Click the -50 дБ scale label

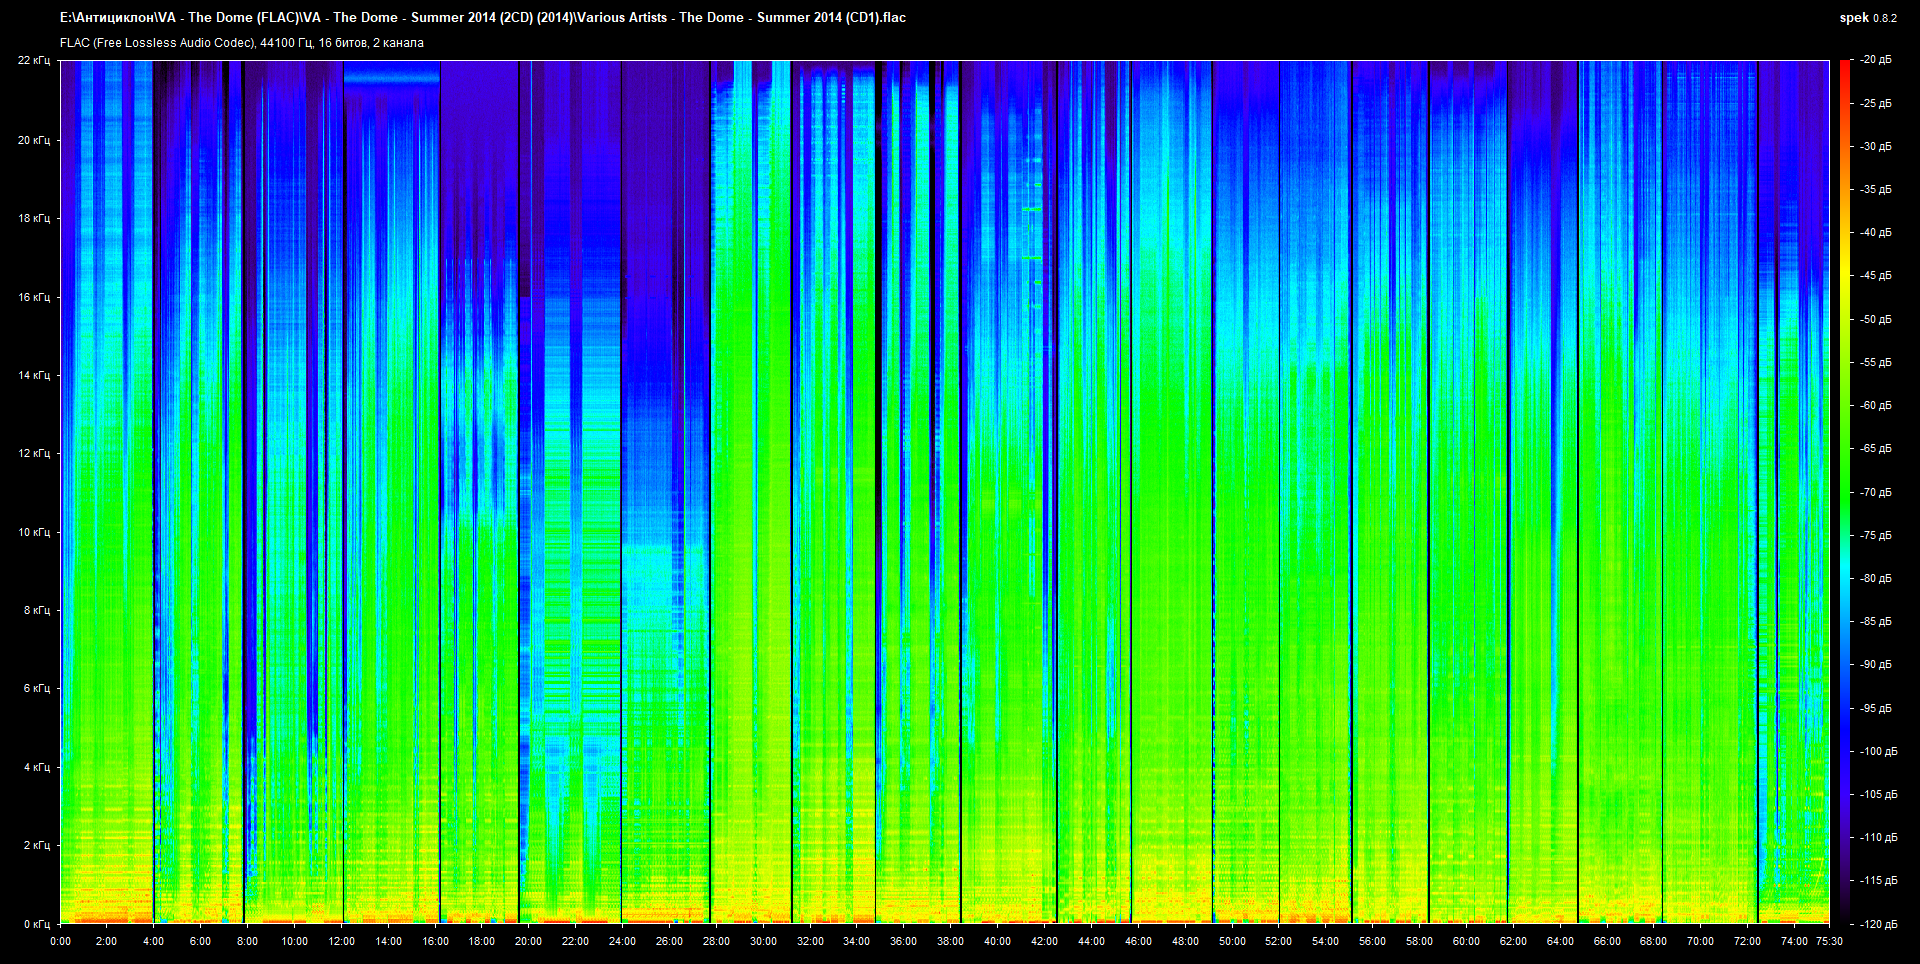(x=1875, y=319)
